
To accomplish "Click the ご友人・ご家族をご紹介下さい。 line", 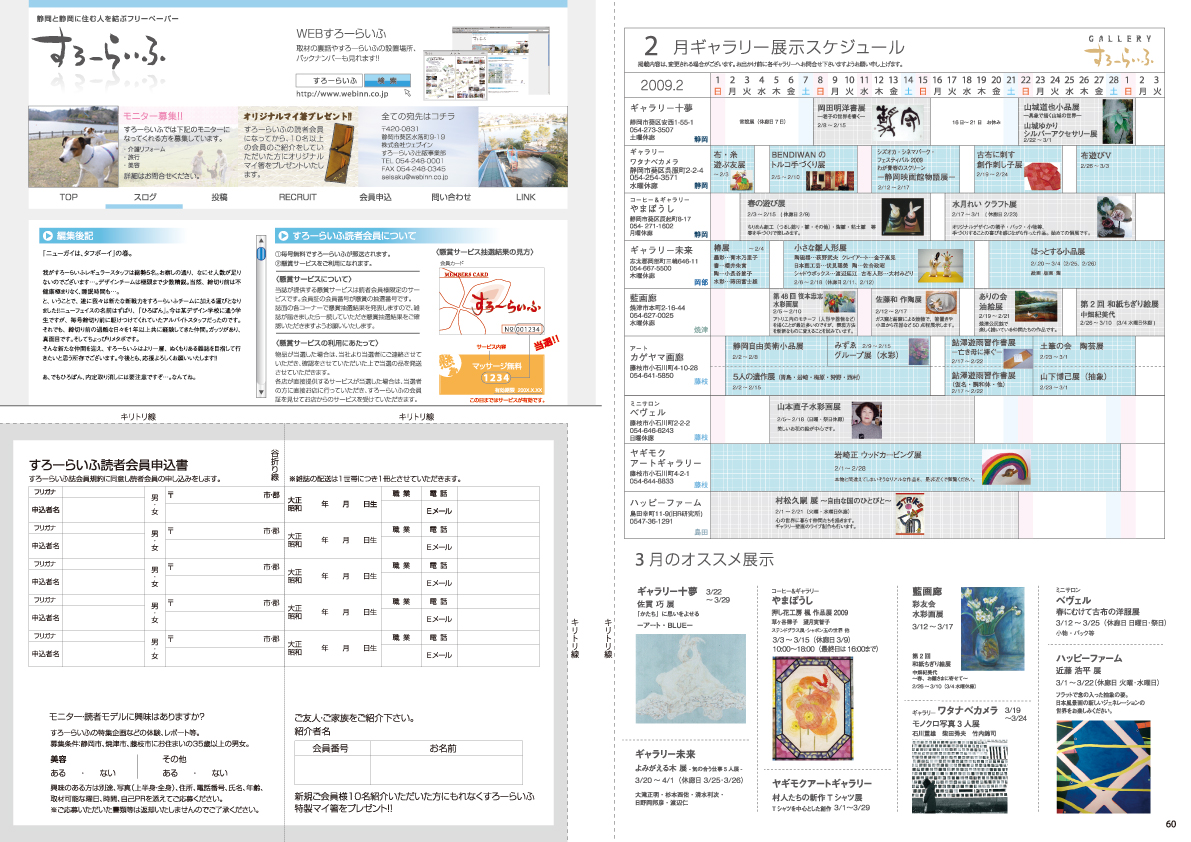I will pos(354,717).
